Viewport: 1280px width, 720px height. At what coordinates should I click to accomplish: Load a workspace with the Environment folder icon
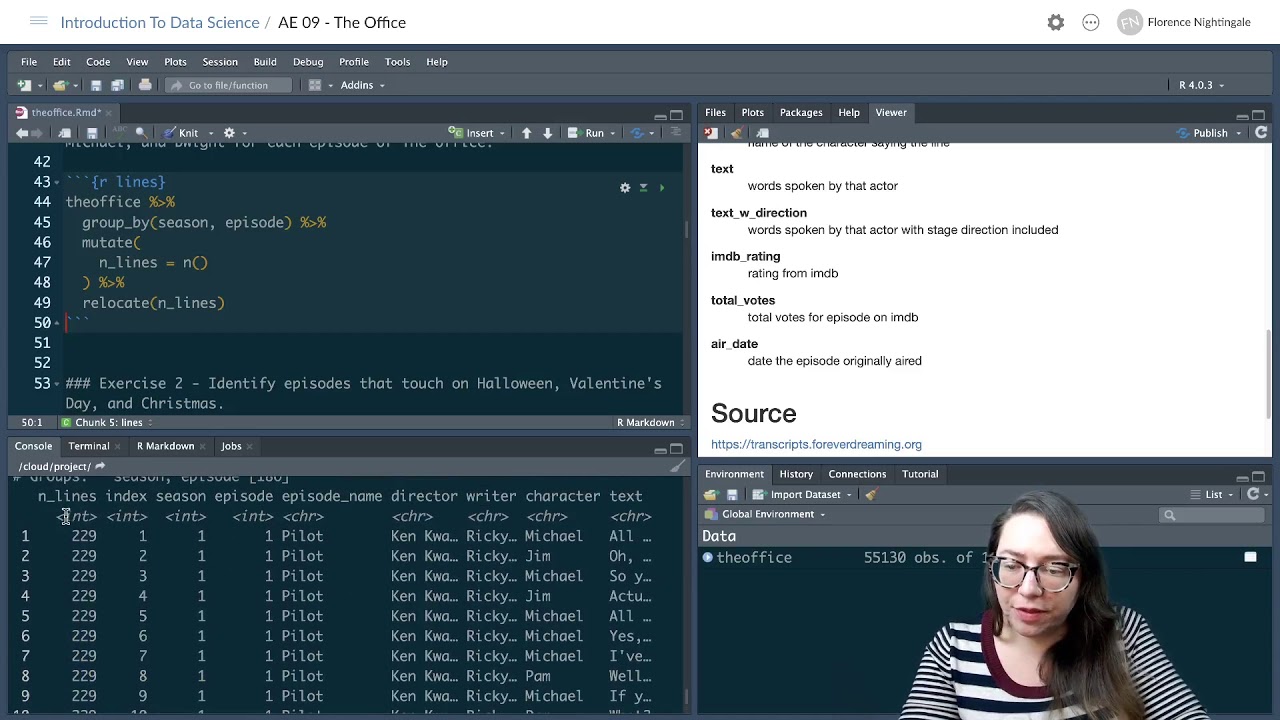(x=710, y=494)
